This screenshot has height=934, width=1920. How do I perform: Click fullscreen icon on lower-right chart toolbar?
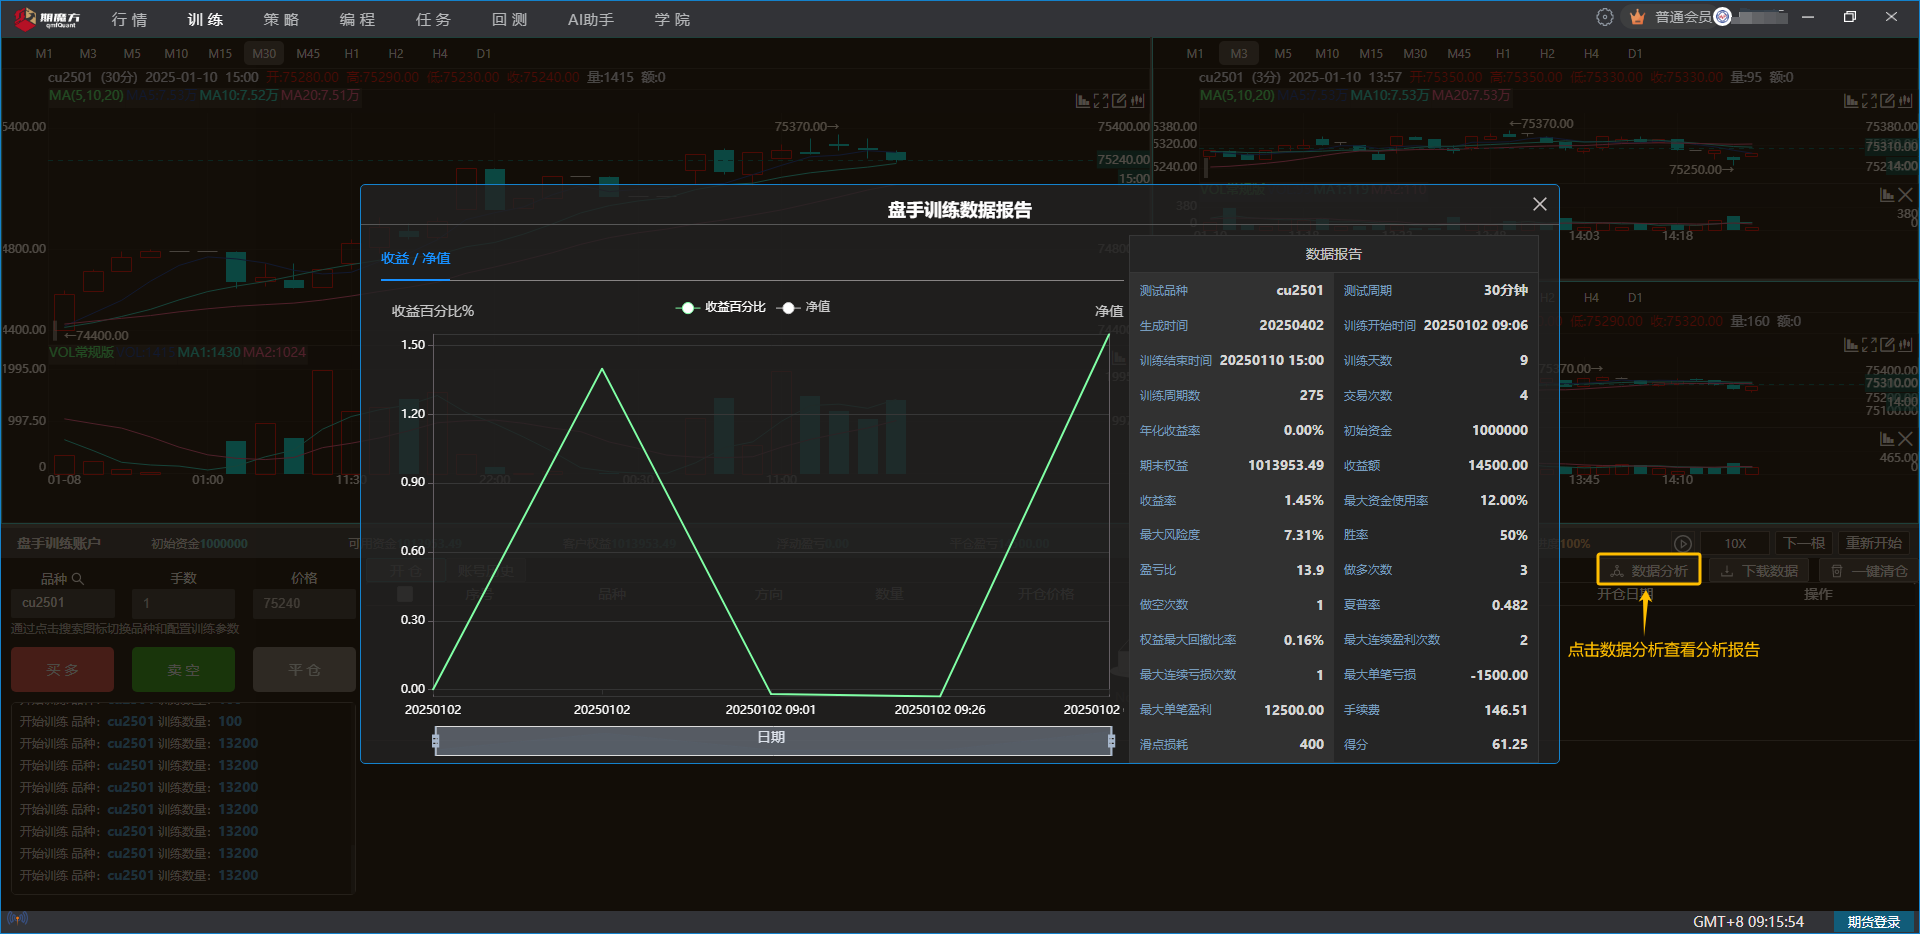coord(1869,345)
